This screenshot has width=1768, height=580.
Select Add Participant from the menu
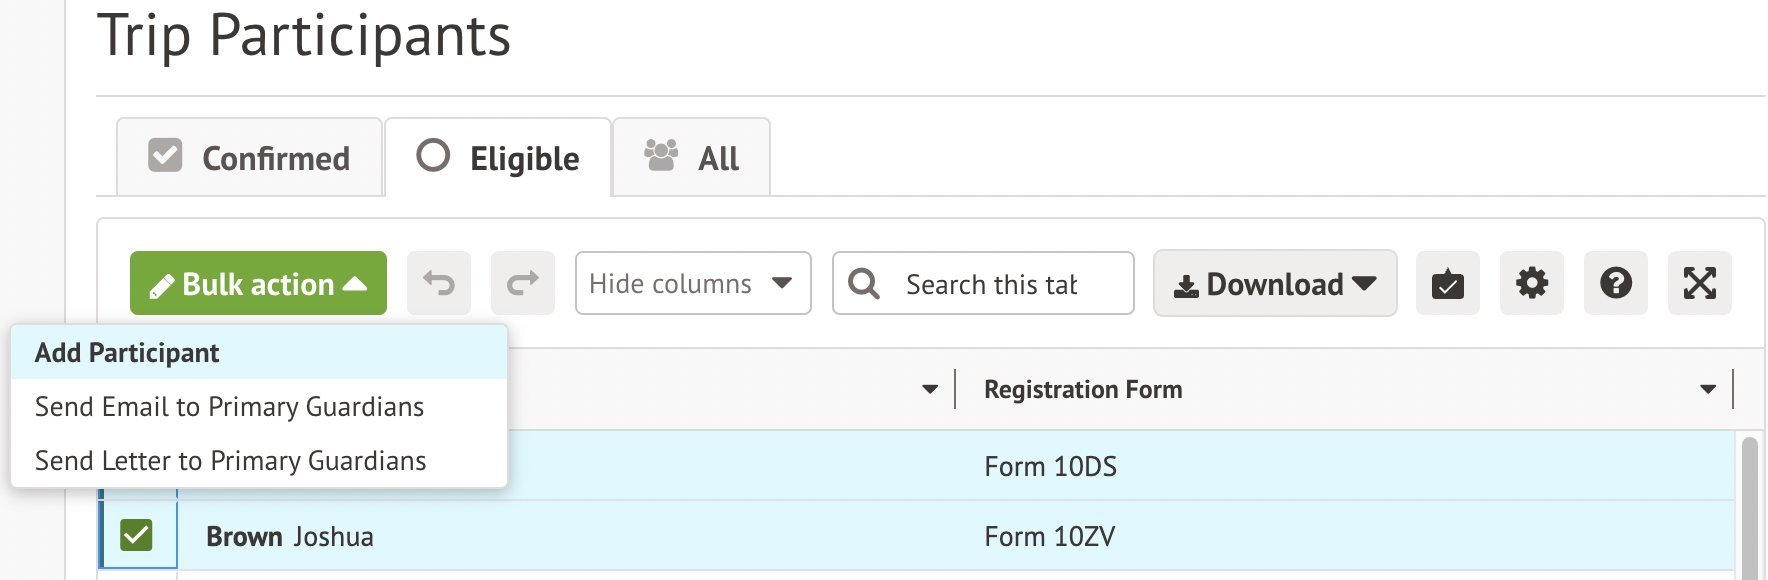click(x=127, y=353)
